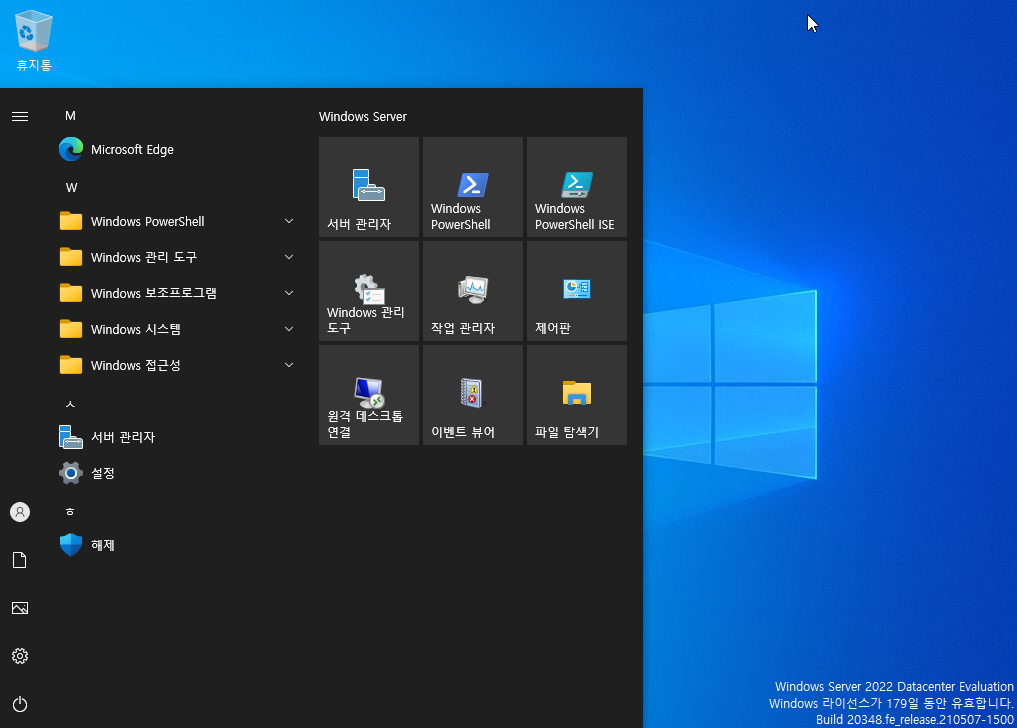Click the Windows 보조프로그램 folder icon
Screen dimensions: 1017x728
point(71,293)
